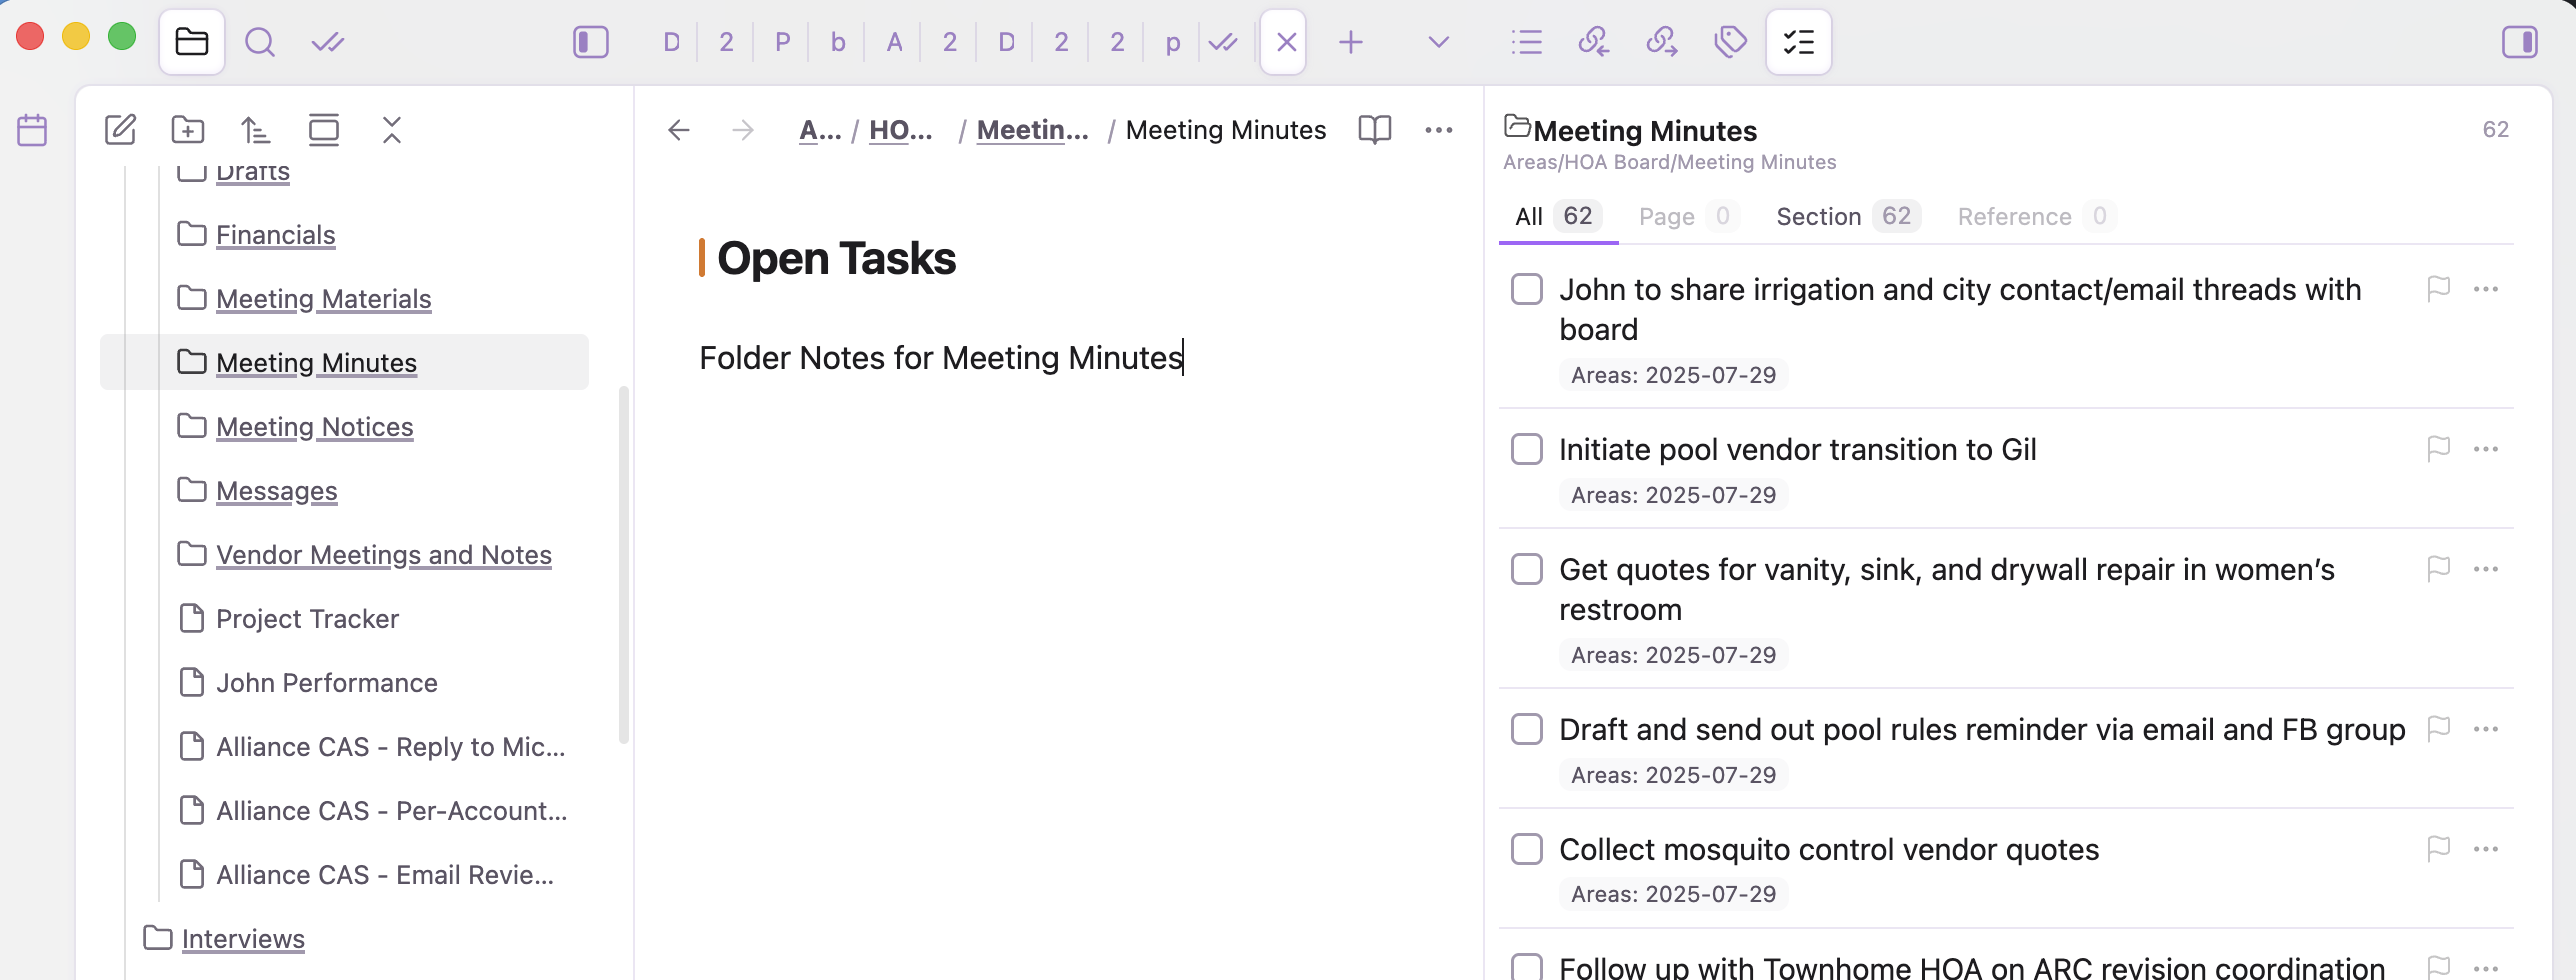Image resolution: width=2576 pixels, height=980 pixels.
Task: Click the file explorer scrollbar
Action: click(624, 564)
